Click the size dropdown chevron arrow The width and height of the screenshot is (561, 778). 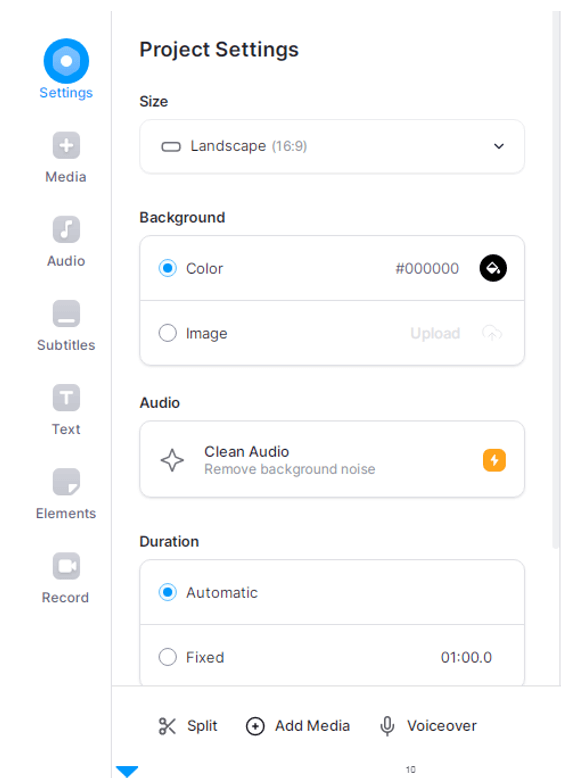click(x=499, y=146)
